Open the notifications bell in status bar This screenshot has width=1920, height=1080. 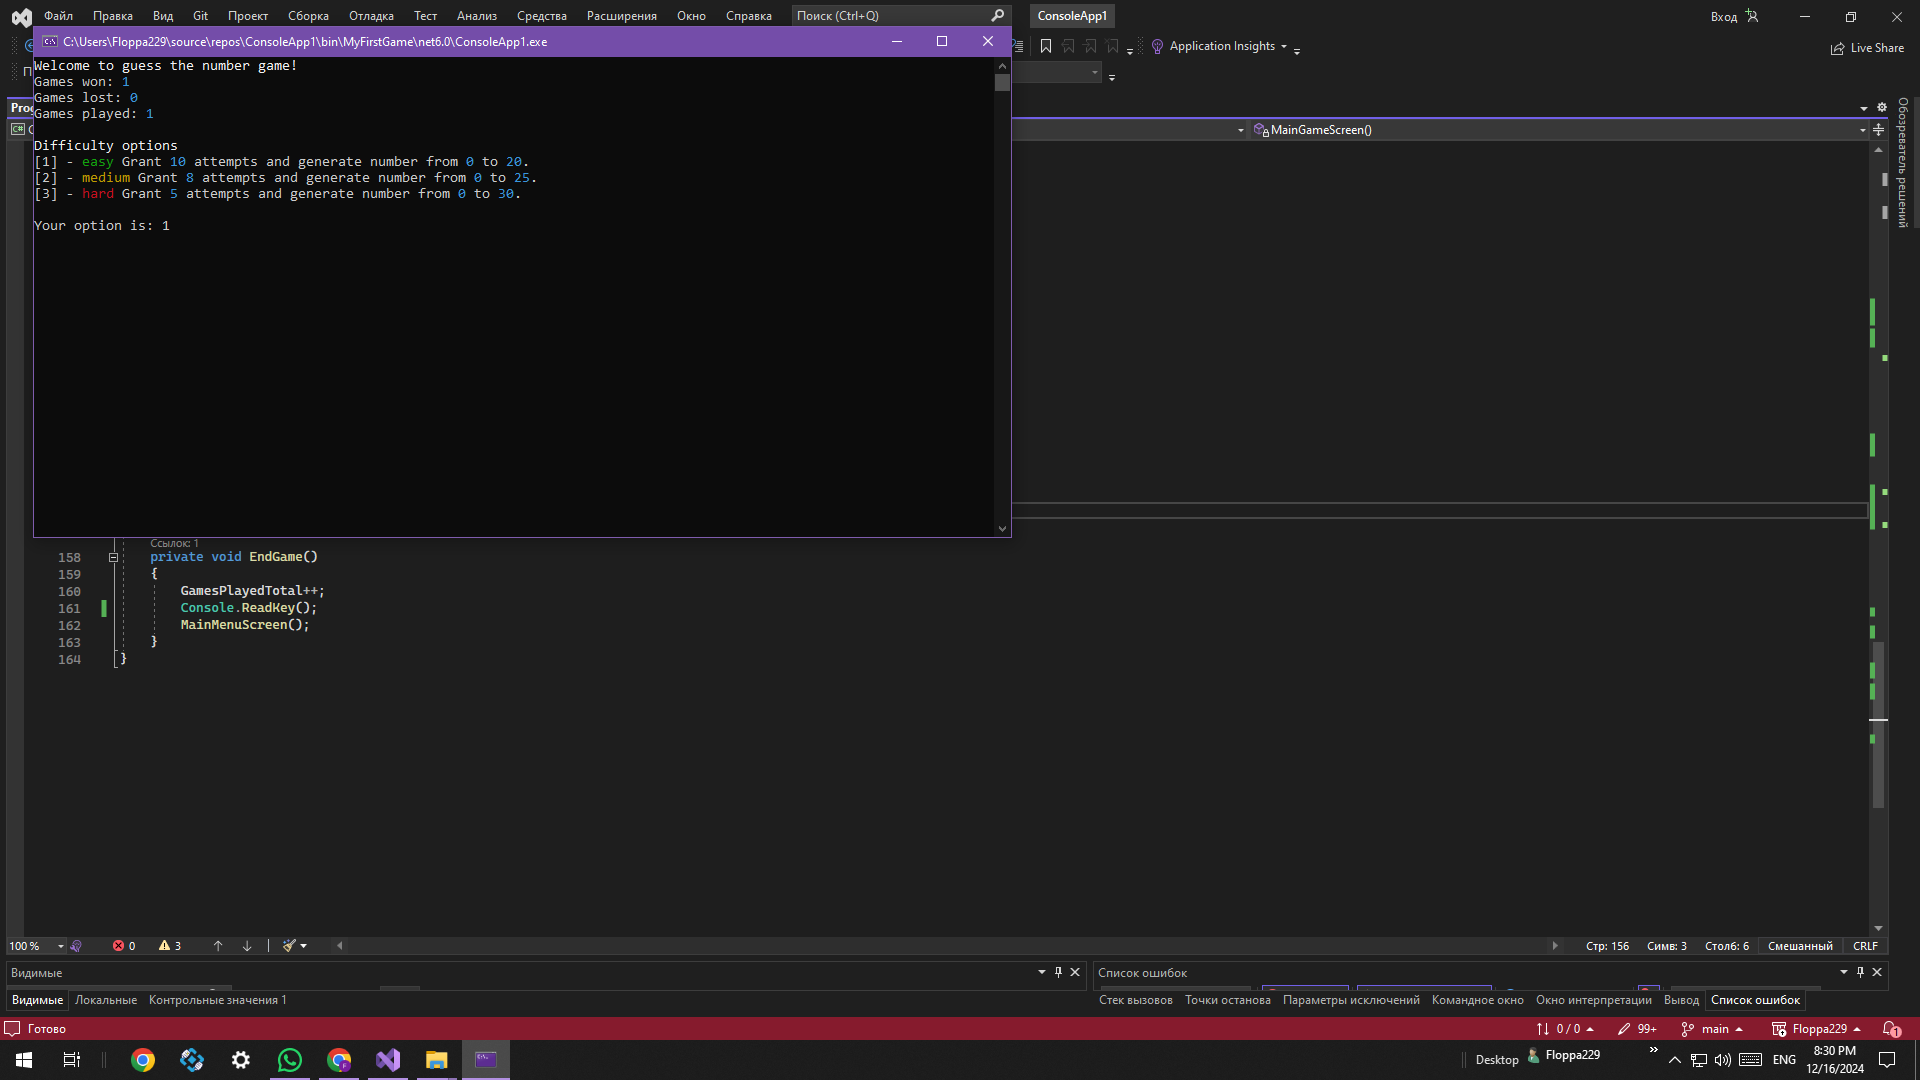(x=1891, y=1029)
